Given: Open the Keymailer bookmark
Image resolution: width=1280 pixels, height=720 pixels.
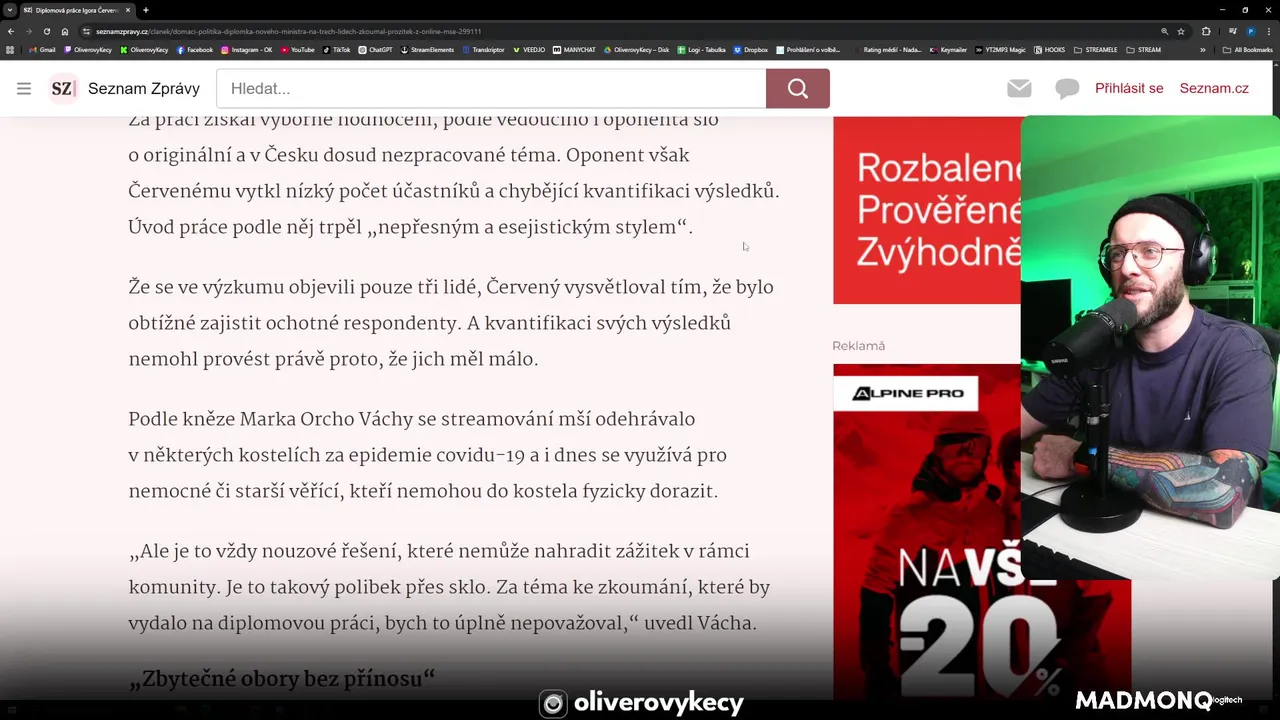Looking at the screenshot, I should coord(949,49).
